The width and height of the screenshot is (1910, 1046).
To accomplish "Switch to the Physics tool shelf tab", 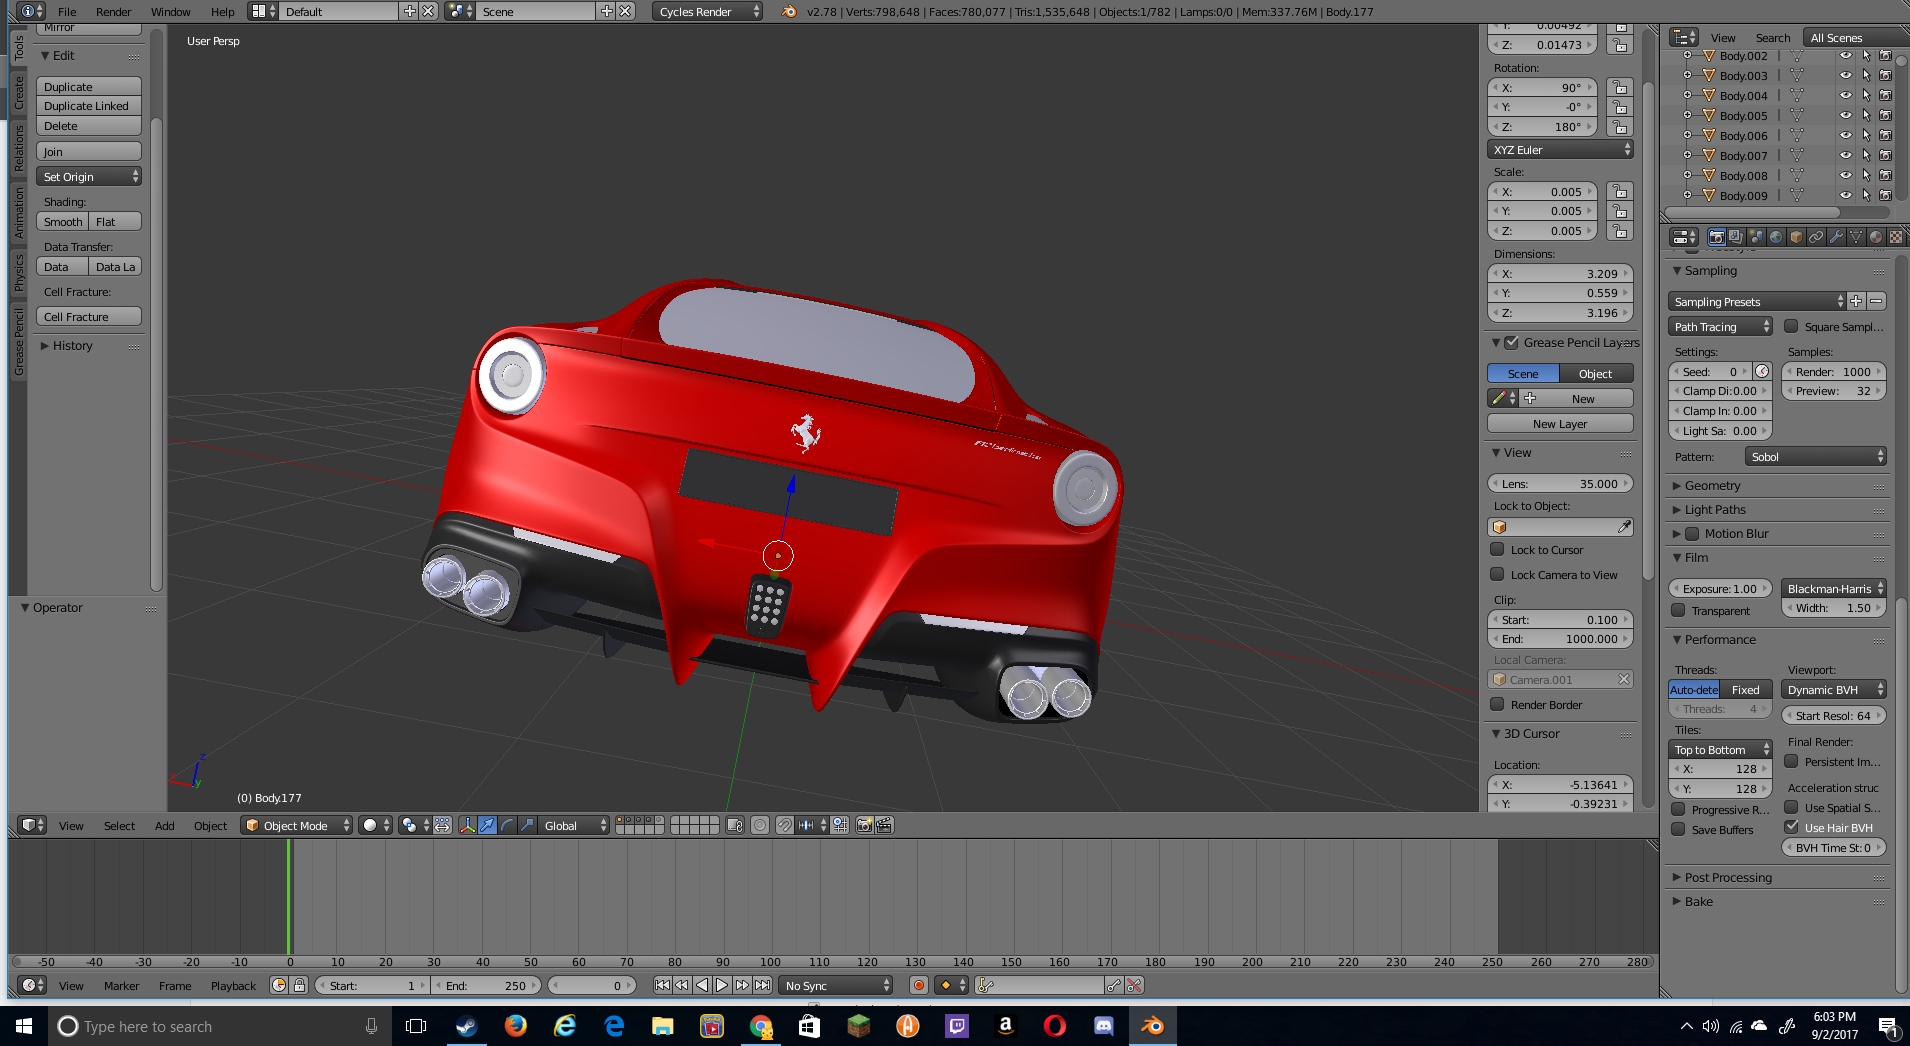I will pyautogui.click(x=18, y=272).
